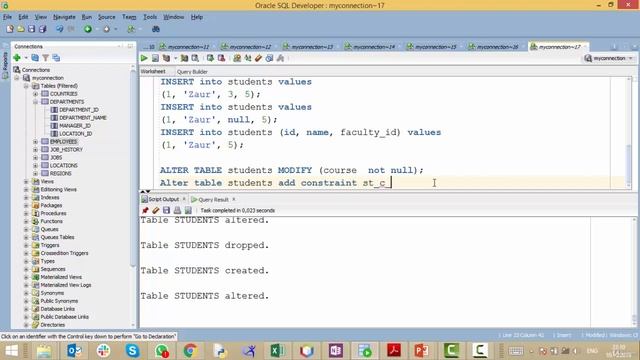Click the ALTER TABLE students MODIFY line
This screenshot has width=640, height=360.
(x=291, y=170)
